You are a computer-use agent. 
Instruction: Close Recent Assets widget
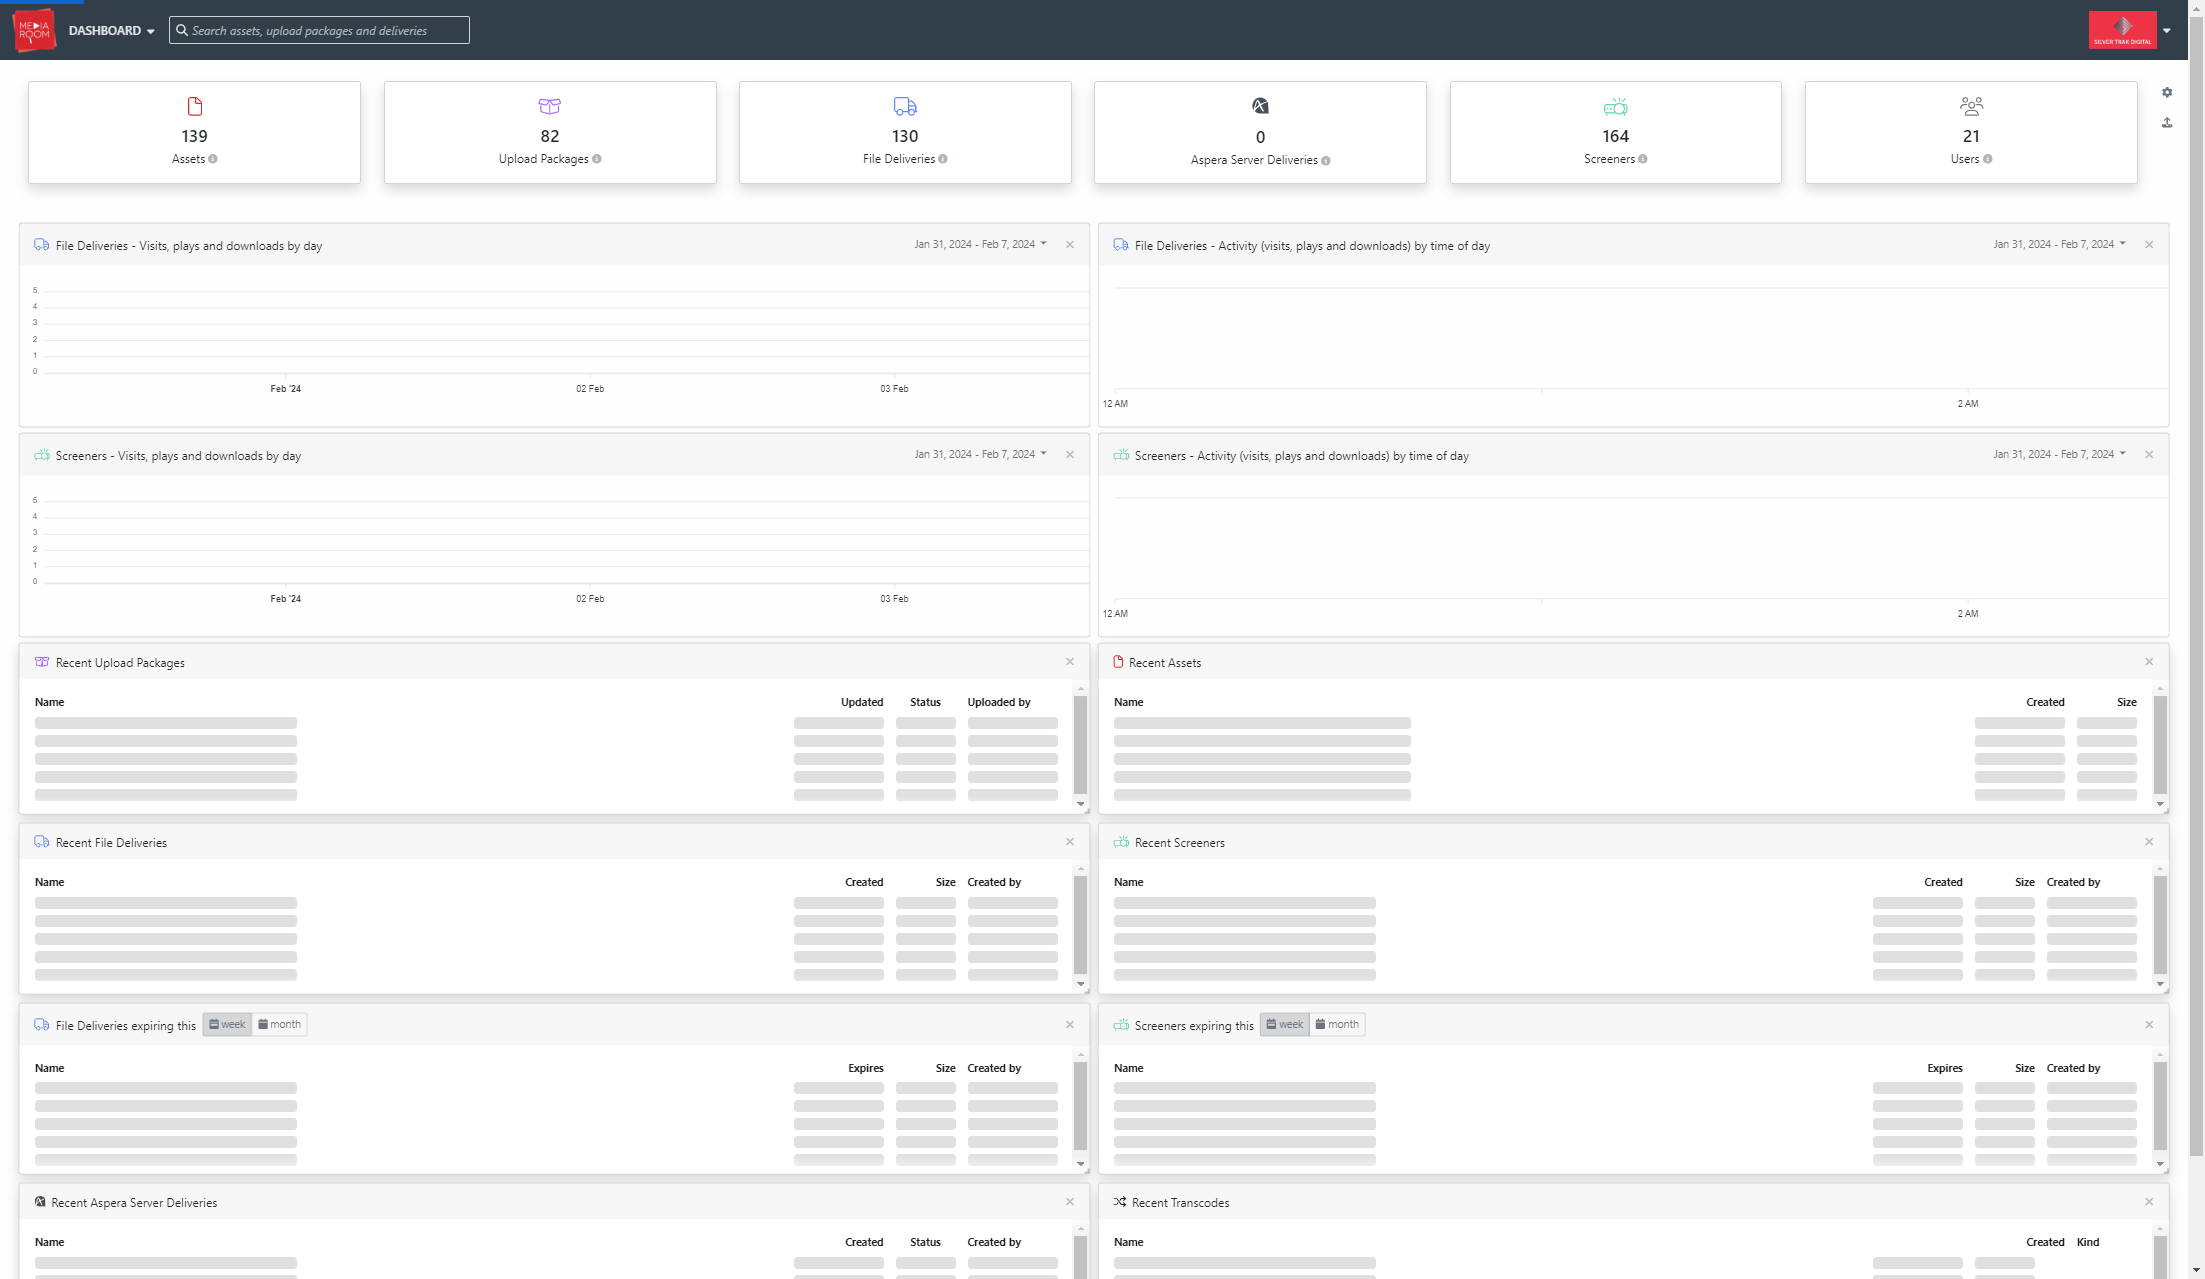point(2149,661)
